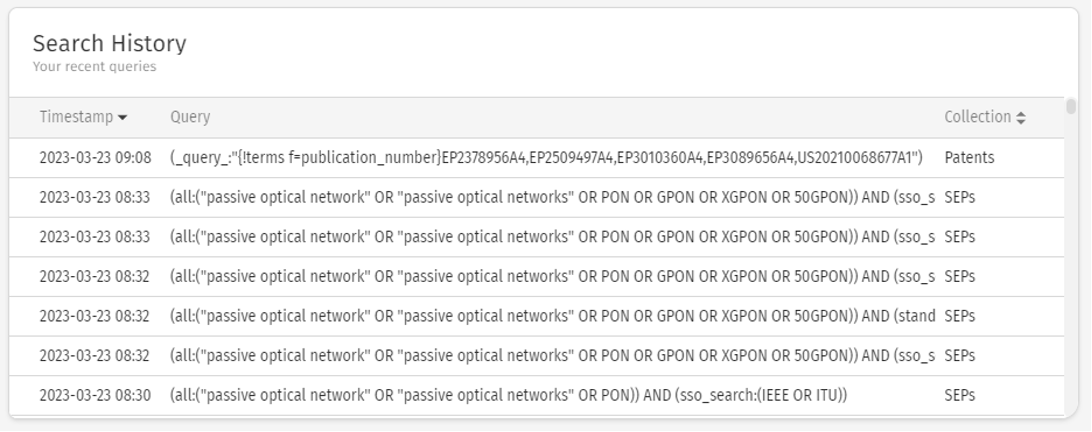Click the 2023-03-23 08:30 timestamp cell
The width and height of the screenshot is (1092, 432).
95,395
